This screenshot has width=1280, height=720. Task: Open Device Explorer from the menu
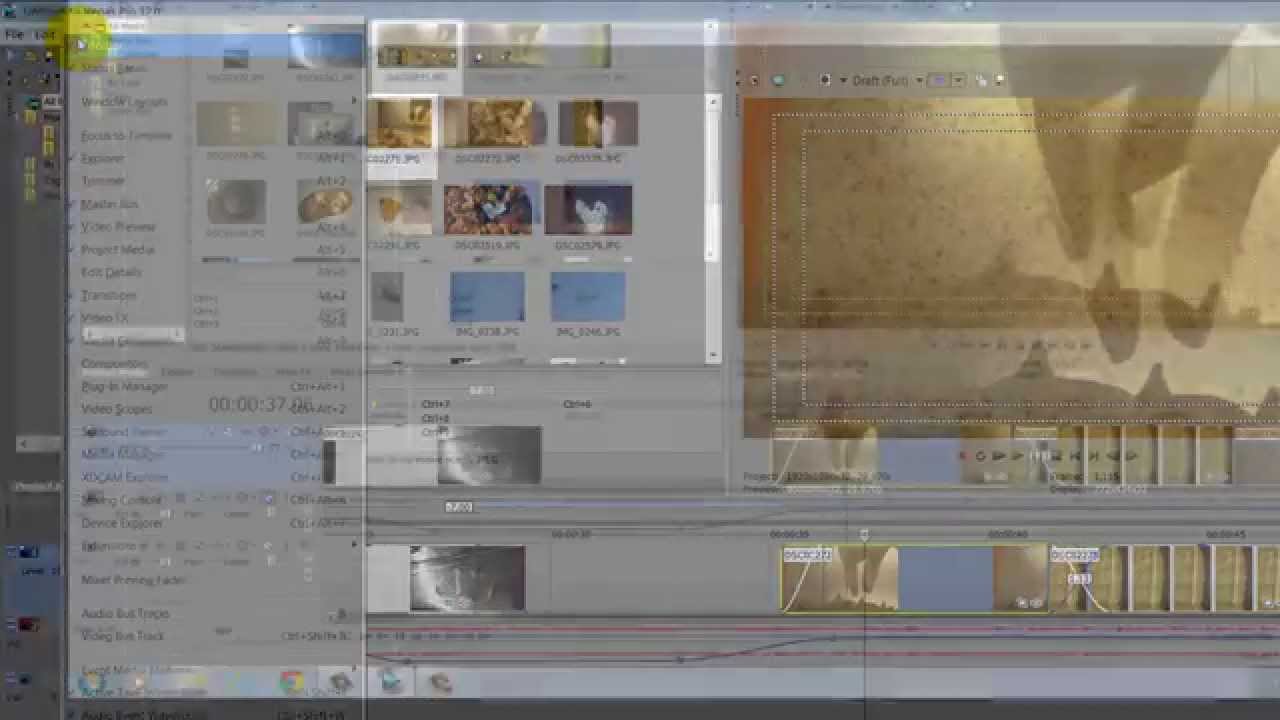pos(121,523)
